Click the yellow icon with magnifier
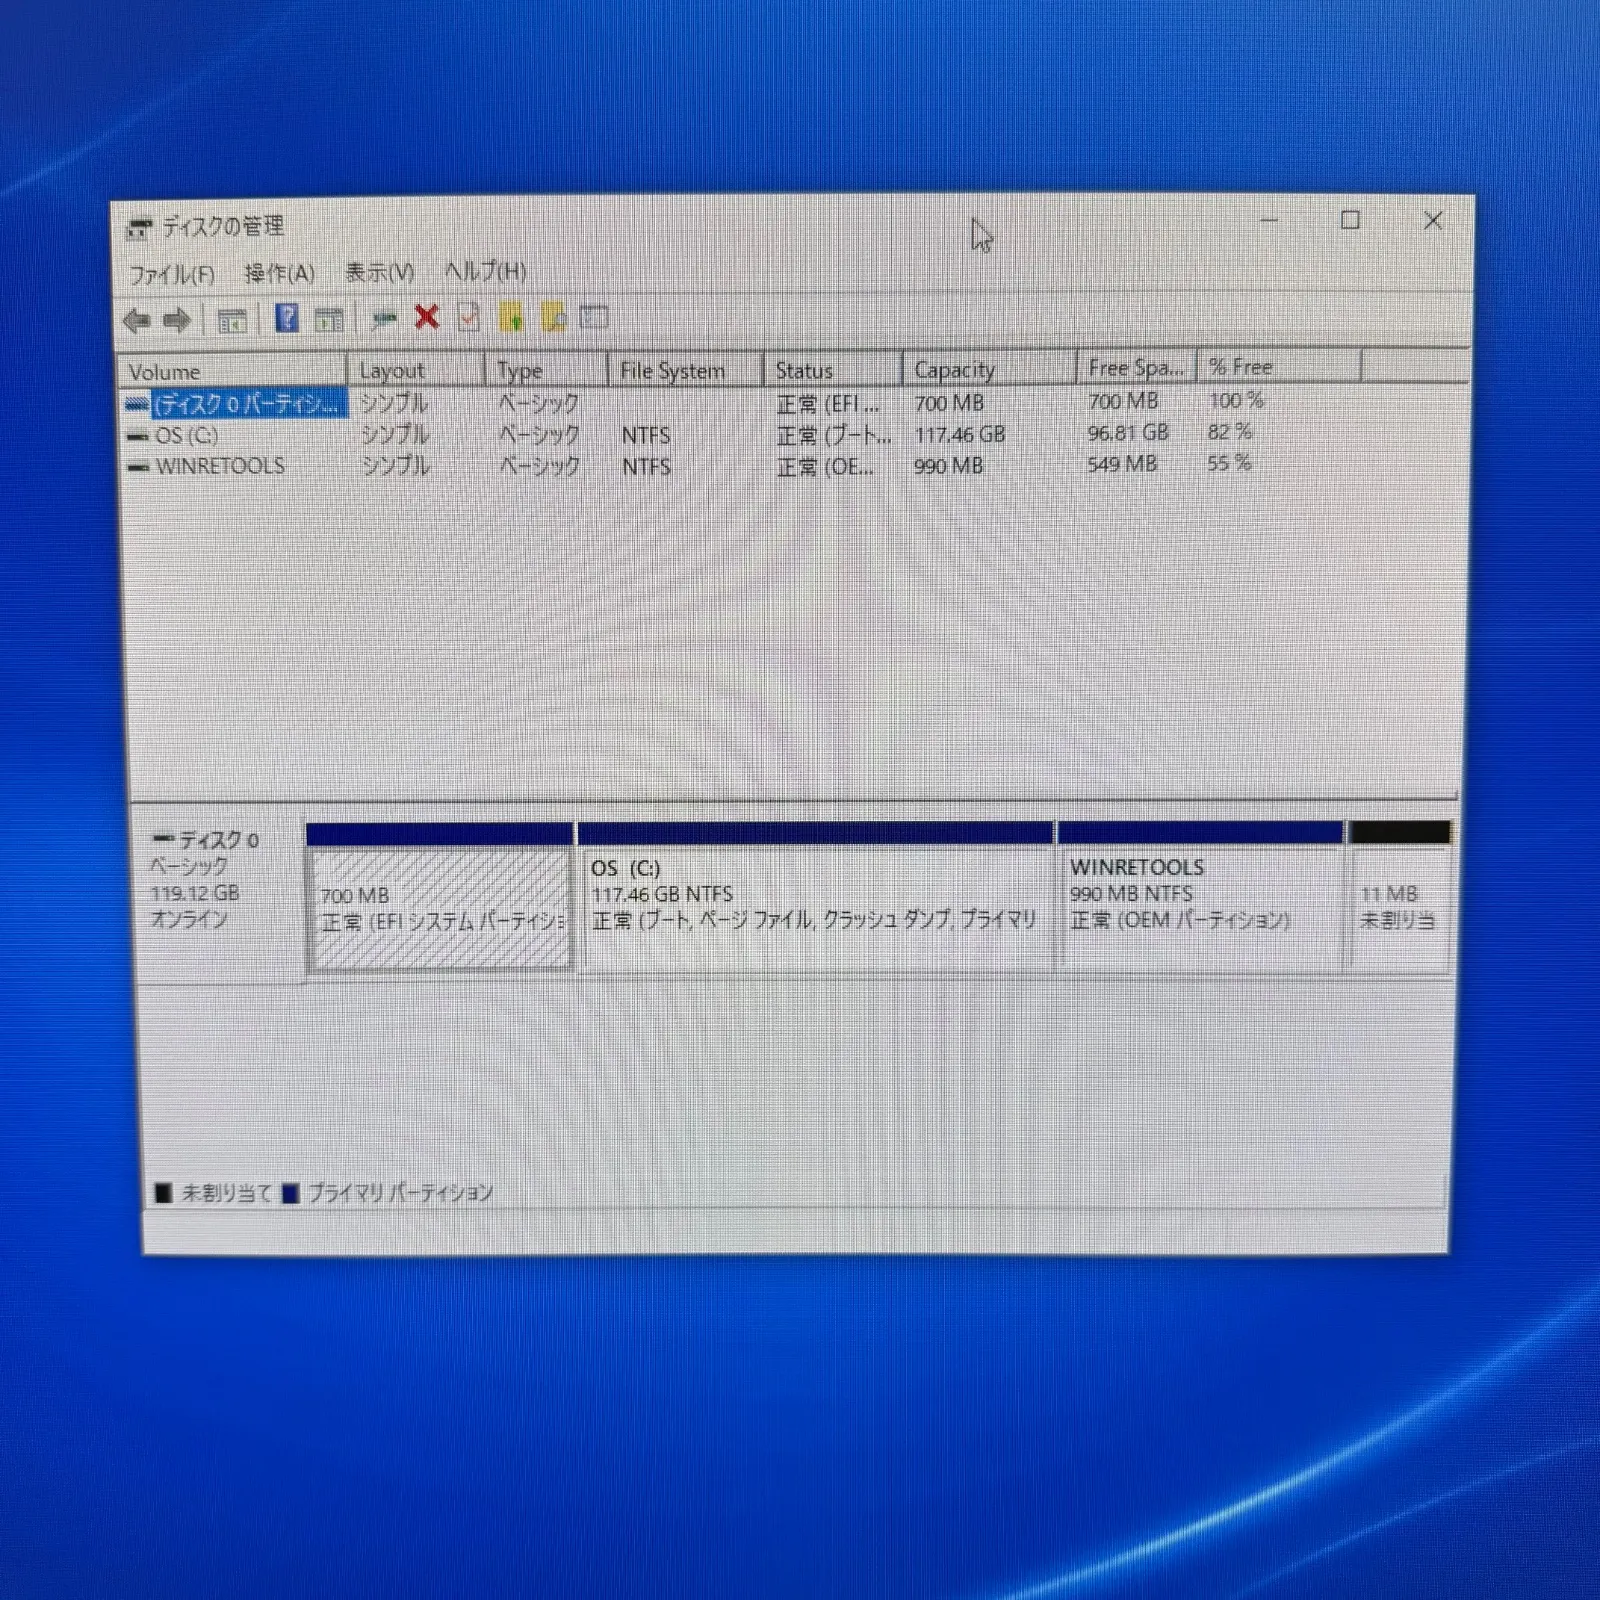Screen dimensions: 1600x1600 (x=553, y=318)
